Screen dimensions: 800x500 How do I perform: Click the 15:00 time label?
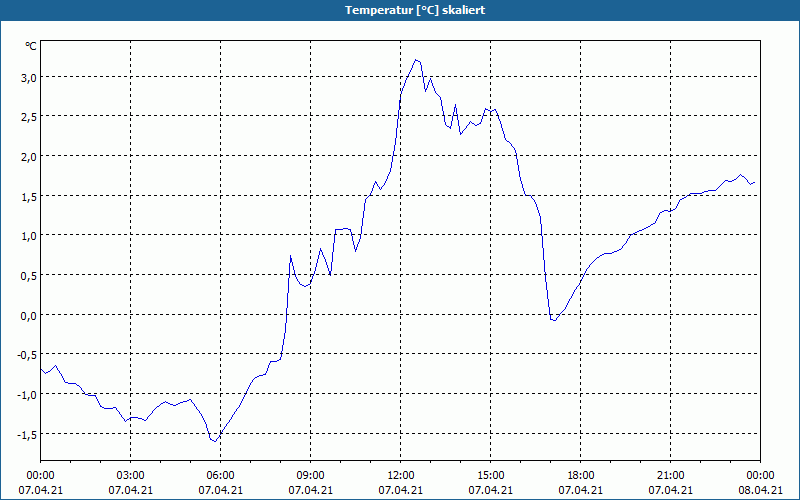[490, 476]
